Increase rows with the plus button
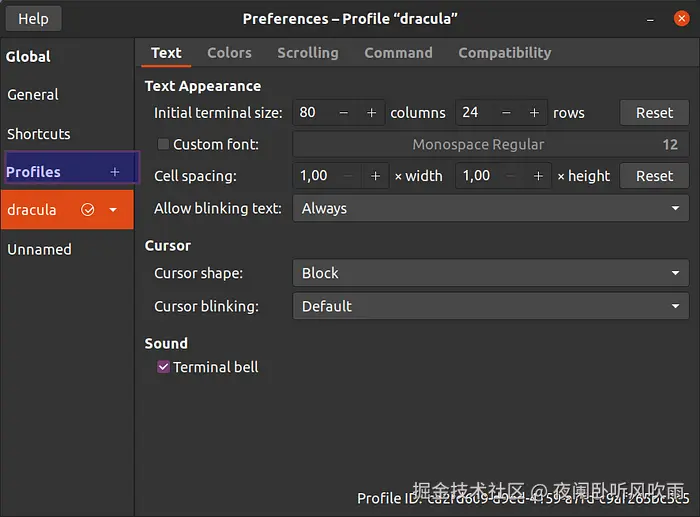This screenshot has width=700, height=517. (x=534, y=113)
